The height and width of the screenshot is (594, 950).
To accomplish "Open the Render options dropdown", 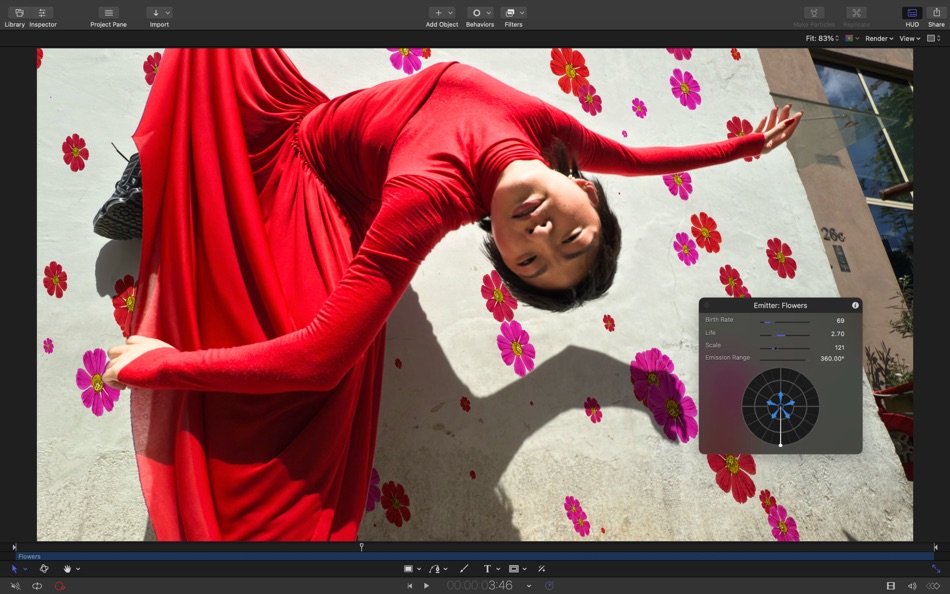I will 880,38.
